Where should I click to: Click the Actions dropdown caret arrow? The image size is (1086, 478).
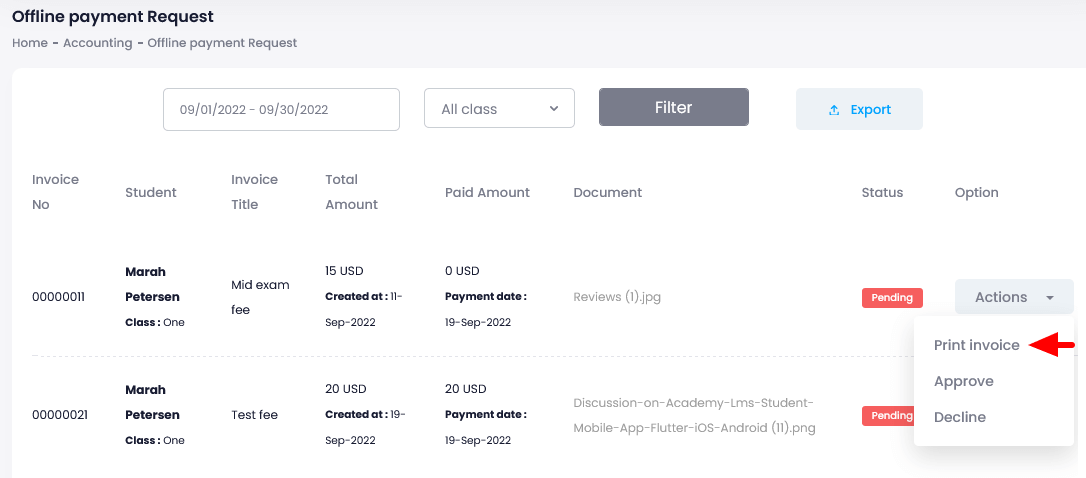[x=1050, y=298]
